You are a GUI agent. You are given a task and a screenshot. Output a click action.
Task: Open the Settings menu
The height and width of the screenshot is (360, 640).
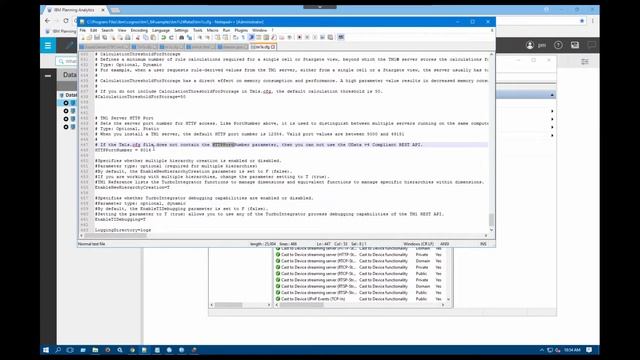click(x=181, y=30)
